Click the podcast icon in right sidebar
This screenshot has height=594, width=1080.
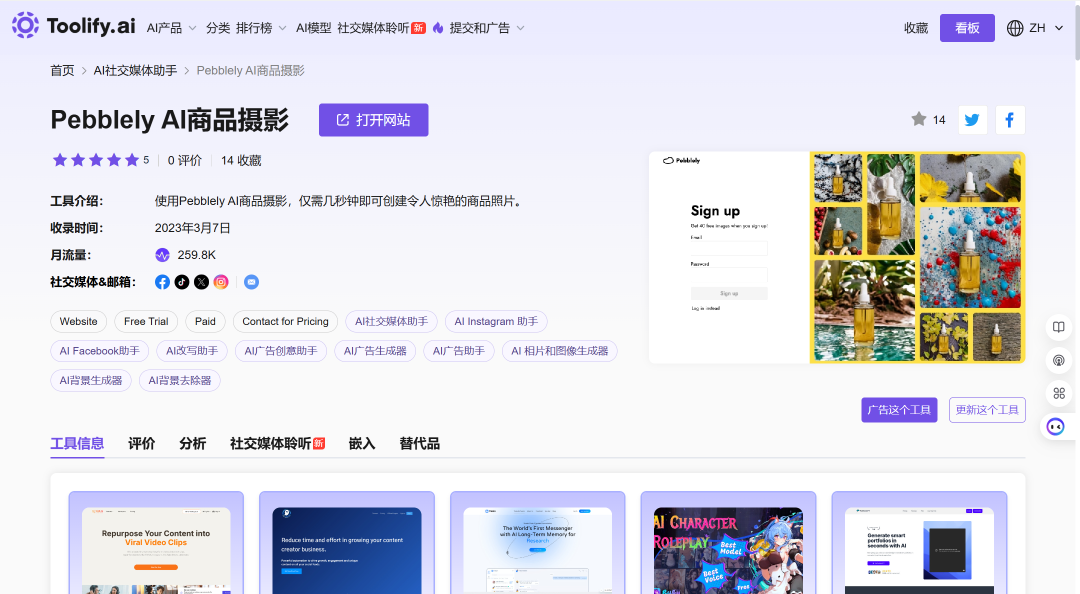click(1059, 360)
